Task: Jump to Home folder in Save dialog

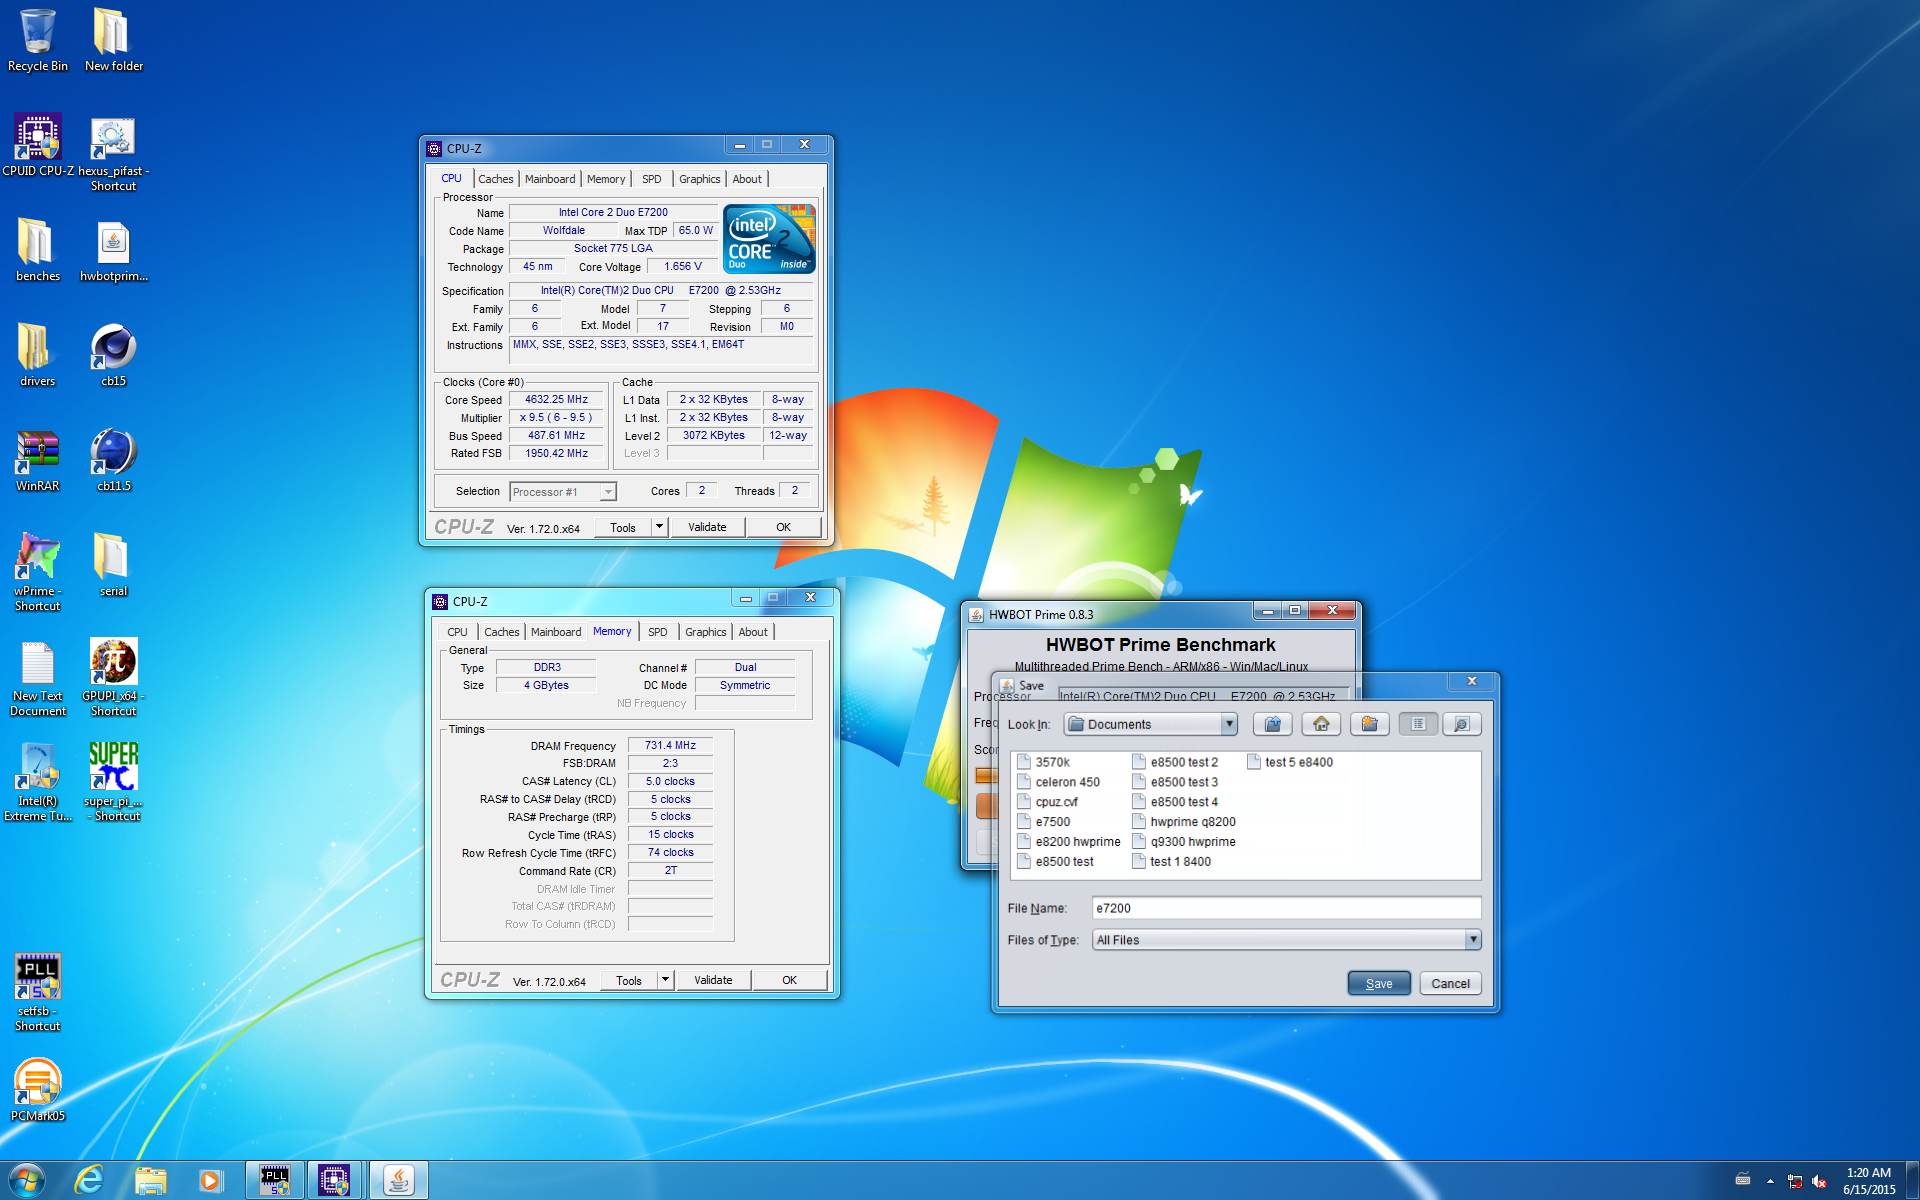Action: click(1321, 724)
